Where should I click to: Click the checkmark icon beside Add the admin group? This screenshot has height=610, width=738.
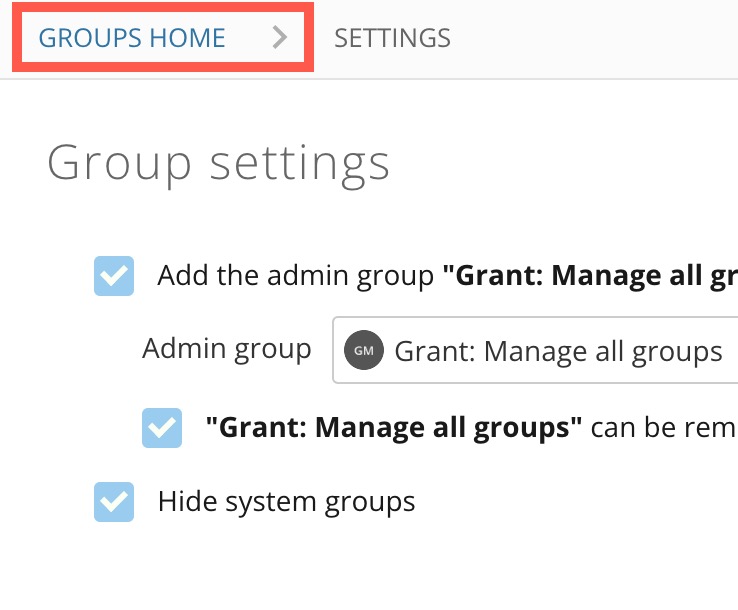(114, 276)
